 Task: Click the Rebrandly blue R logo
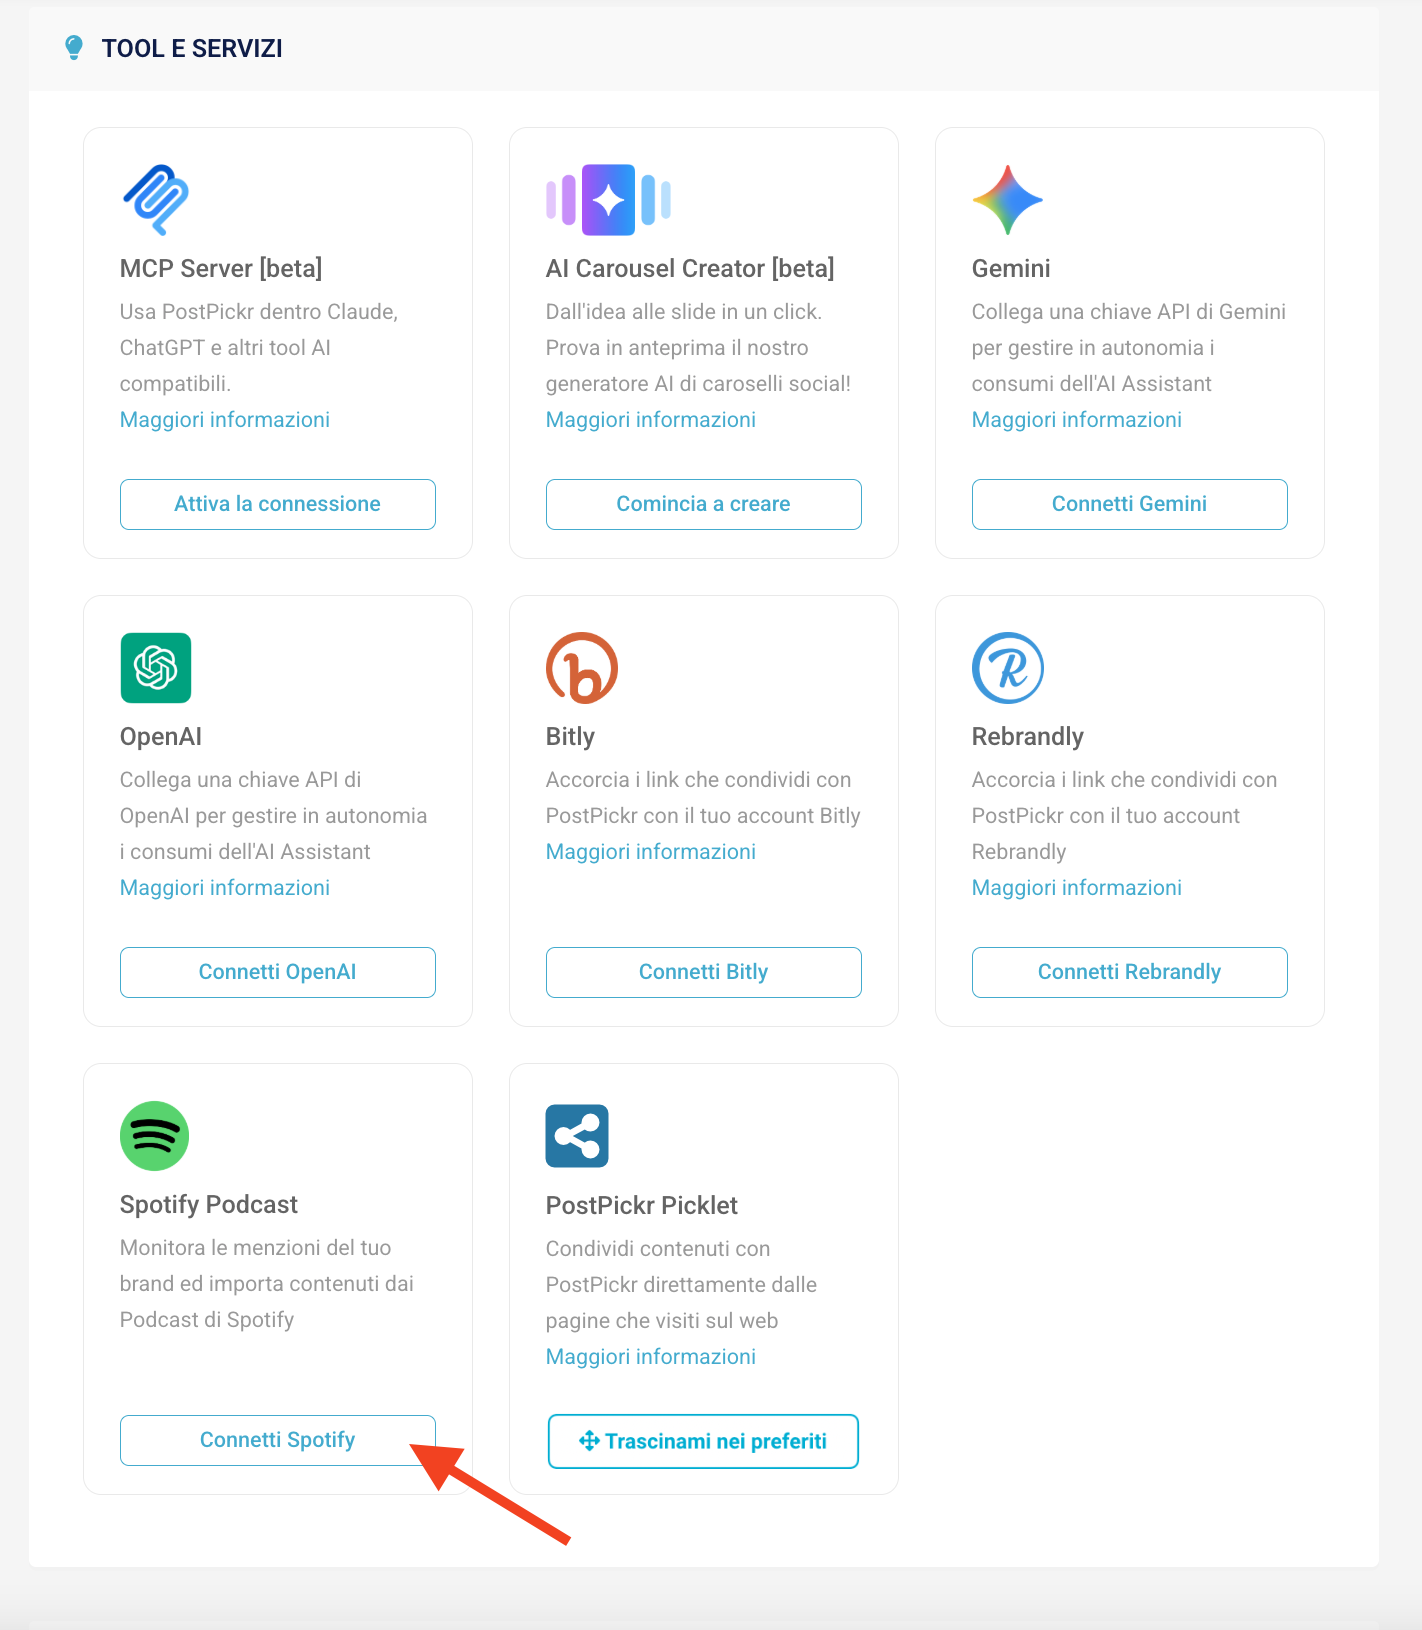point(1008,668)
